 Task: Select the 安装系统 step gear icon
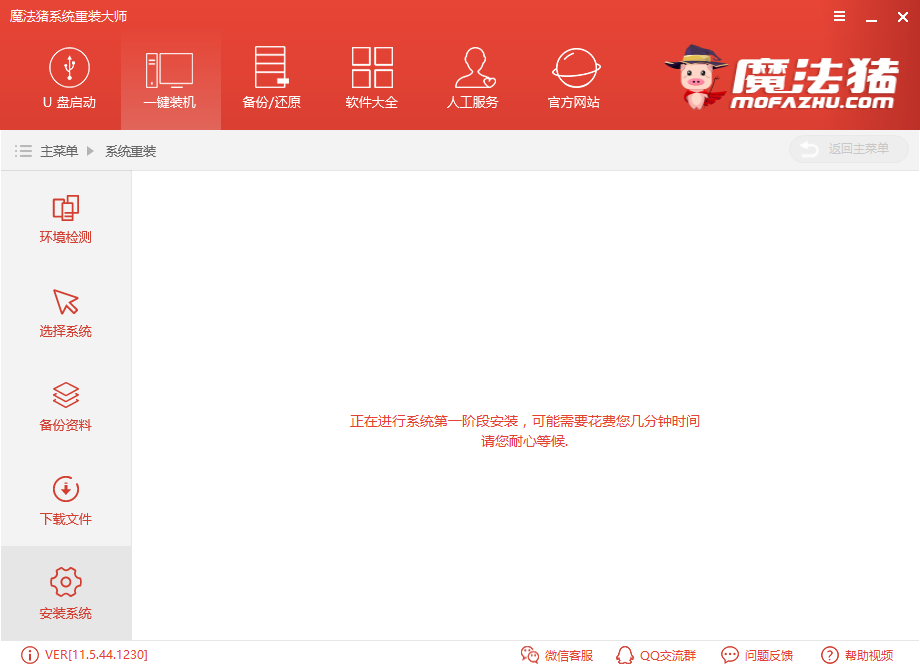pyautogui.click(x=64, y=582)
